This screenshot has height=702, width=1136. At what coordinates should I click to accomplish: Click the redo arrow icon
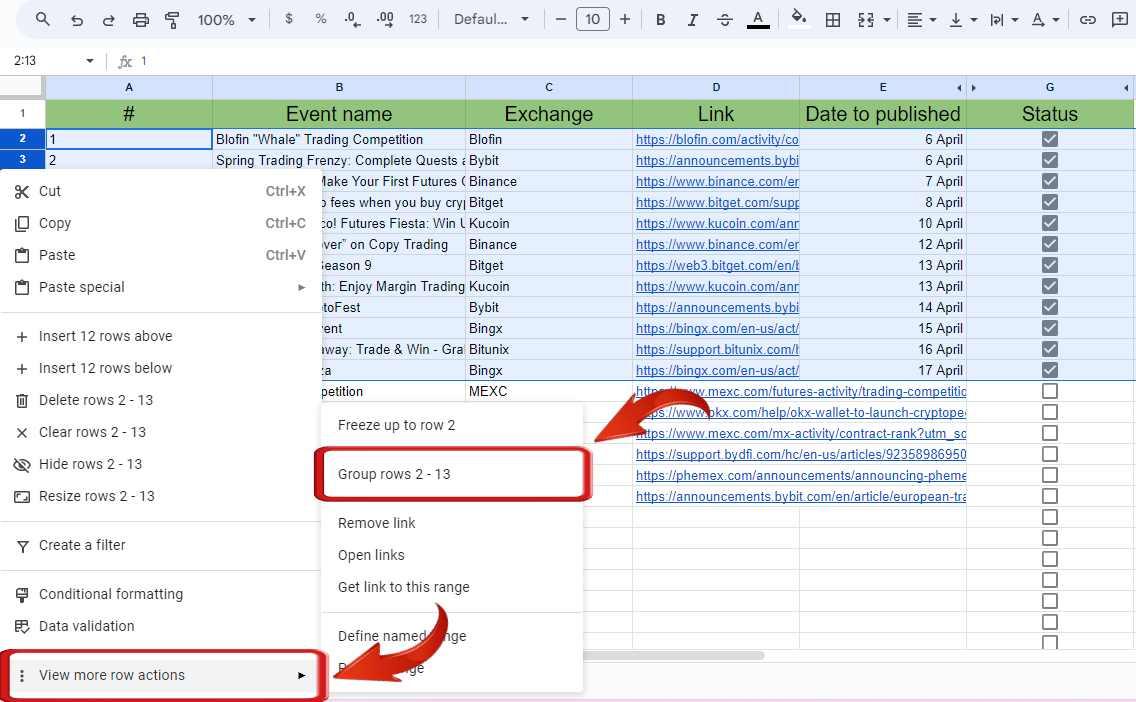pyautogui.click(x=109, y=20)
